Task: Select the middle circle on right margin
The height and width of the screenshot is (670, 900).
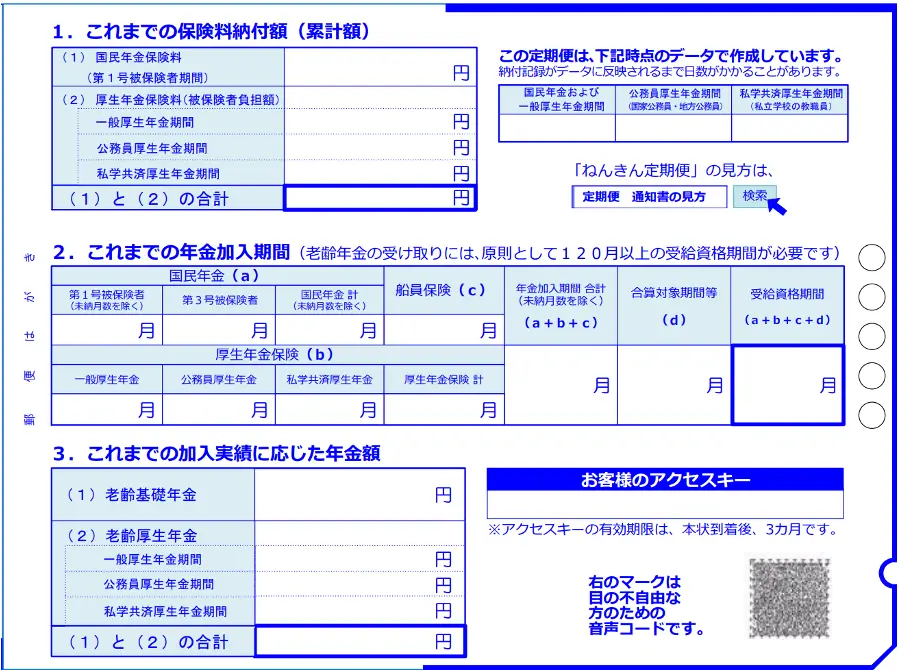Action: click(872, 336)
